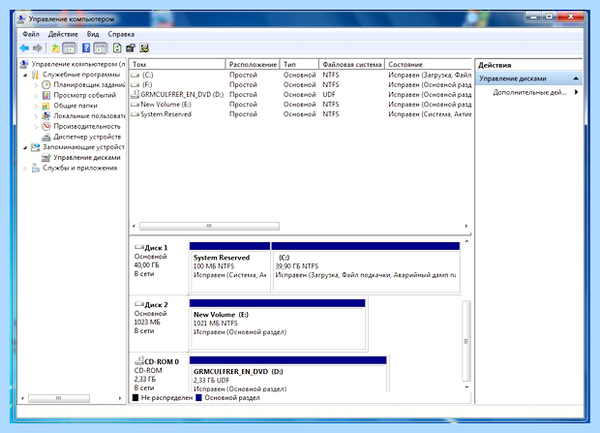Collapse the Управление дисками actions section arrow

click(576, 79)
